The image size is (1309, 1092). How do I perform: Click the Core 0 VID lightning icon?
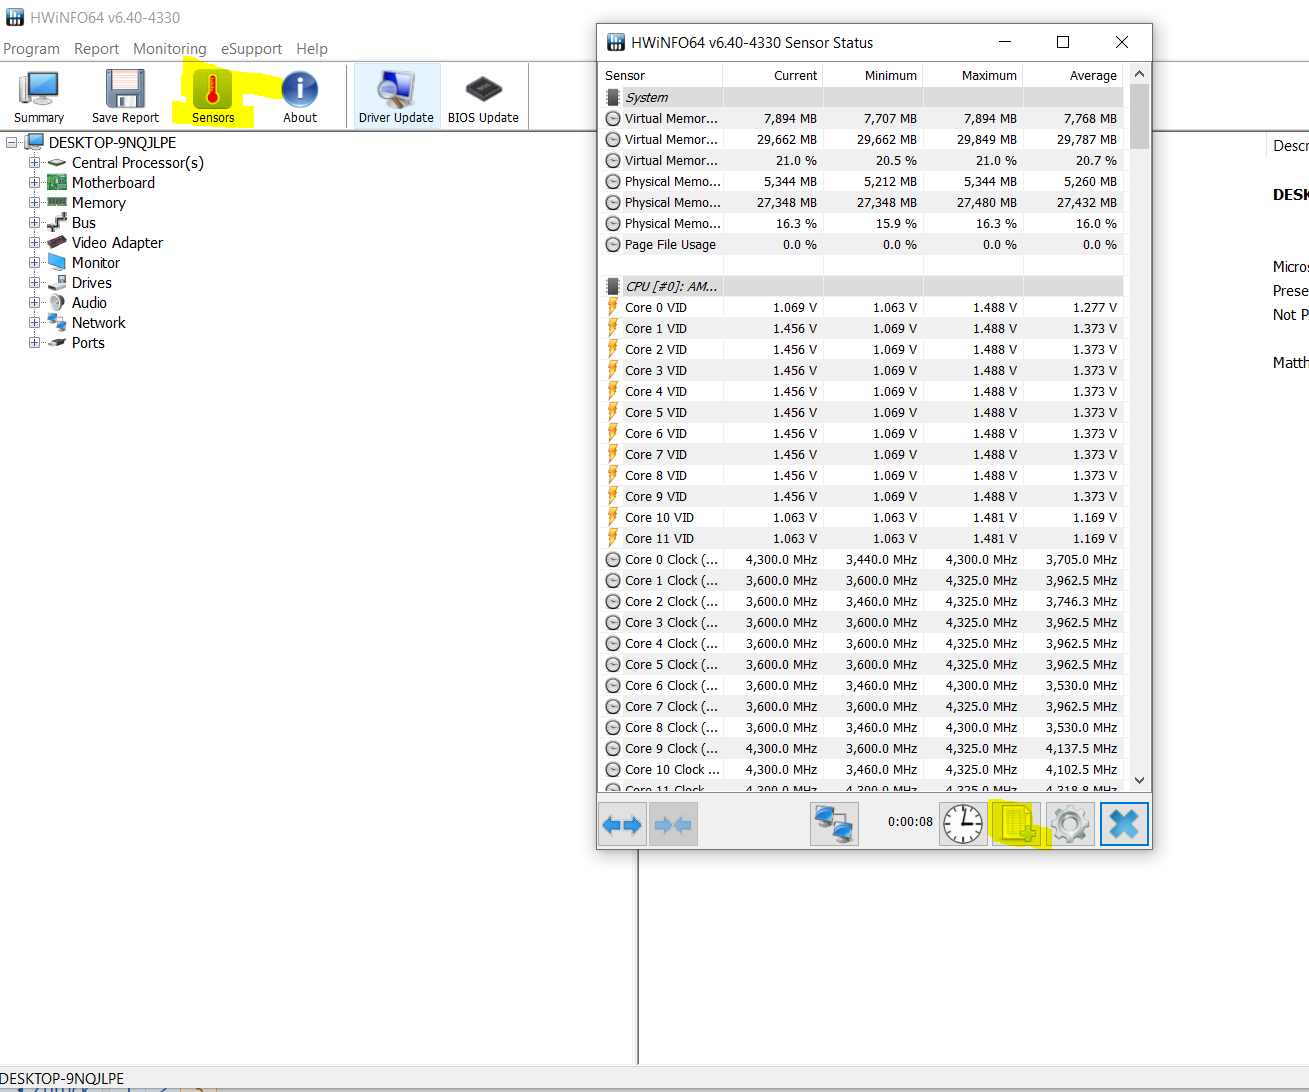[613, 307]
